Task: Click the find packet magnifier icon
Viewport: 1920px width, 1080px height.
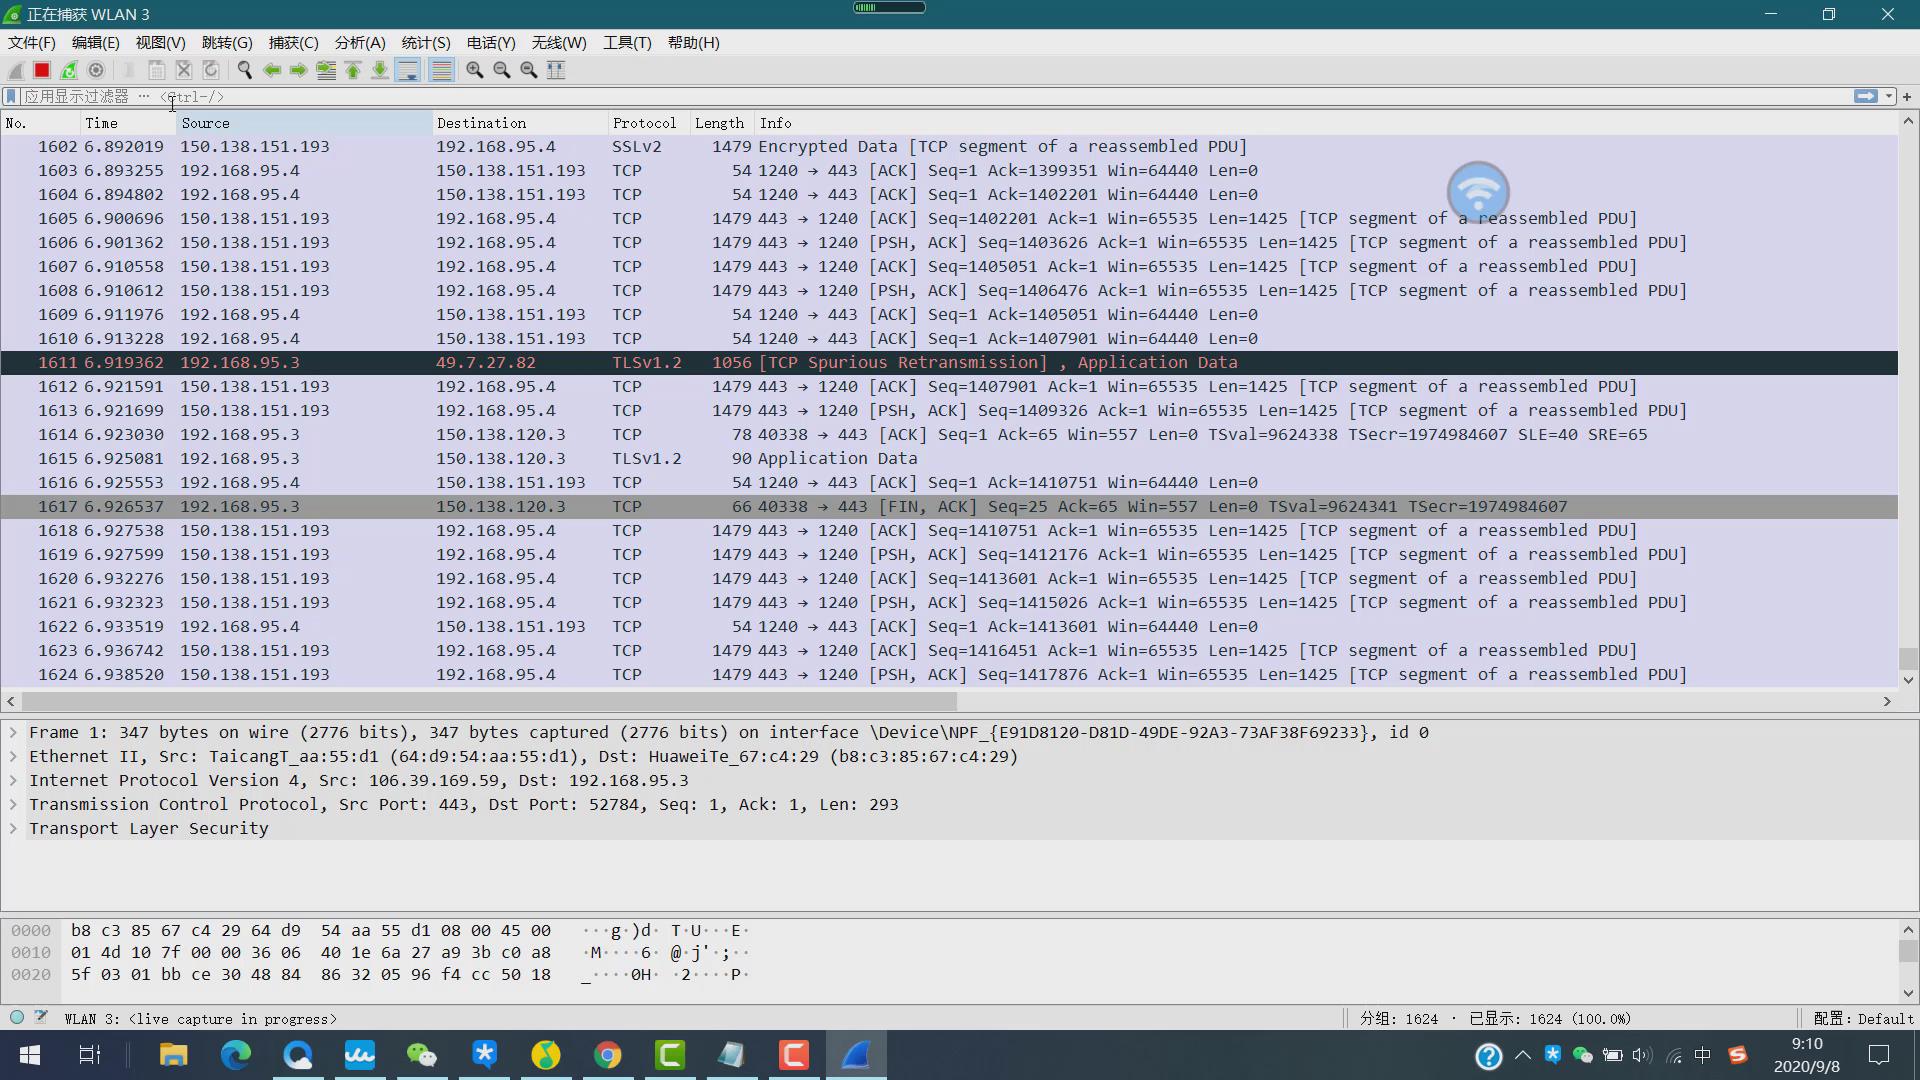Action: pos(244,70)
